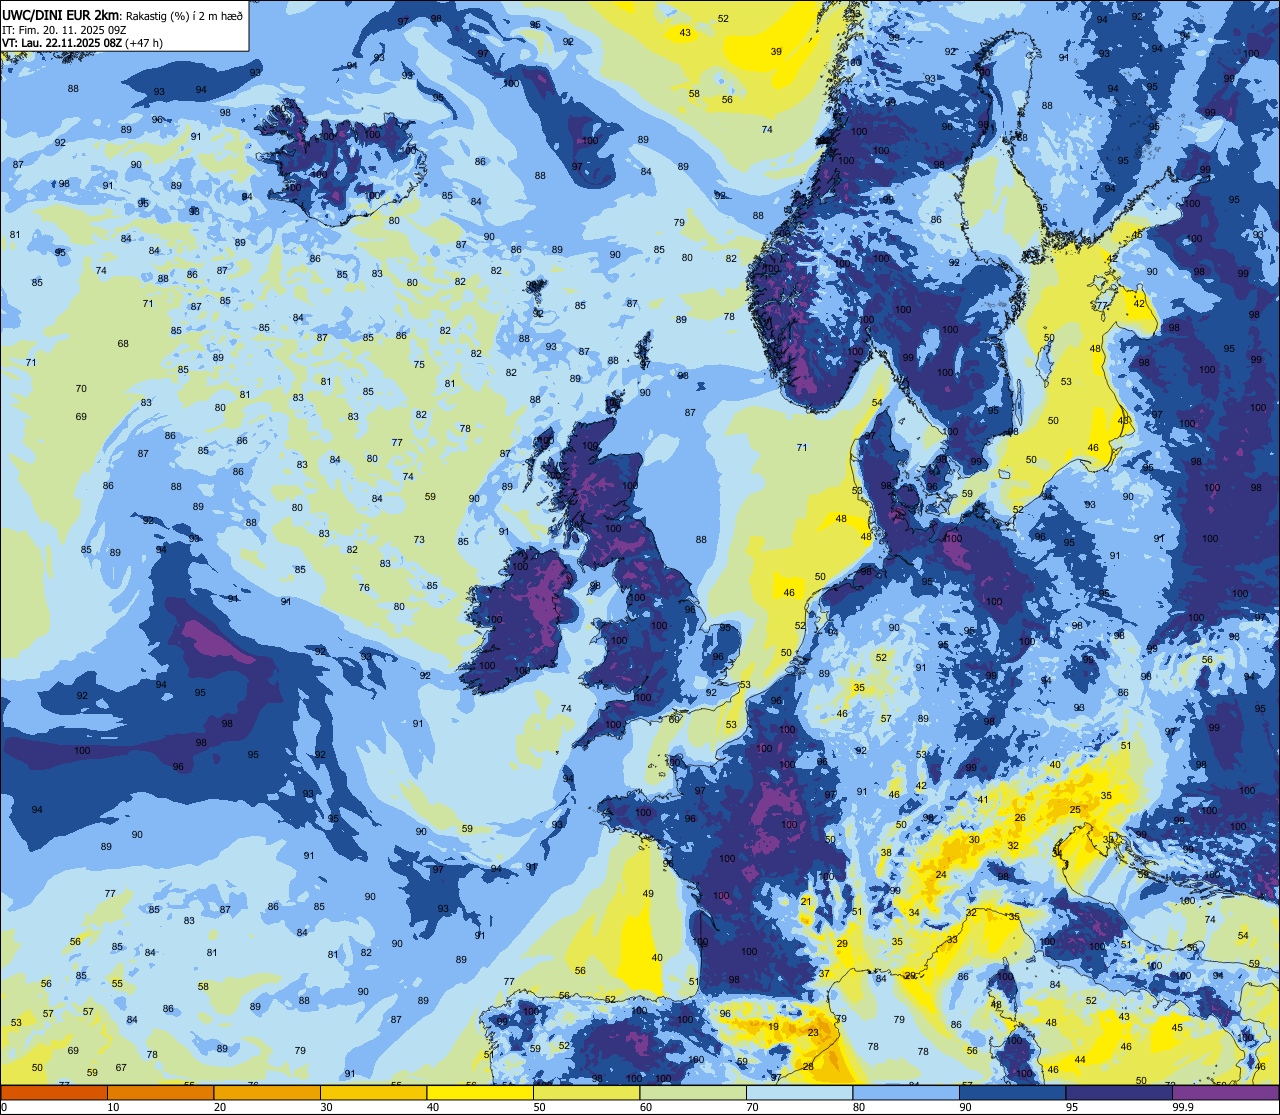The image size is (1280, 1115).
Task: Click the purple above-99.9% legend segment
Action: click(x=1225, y=1092)
